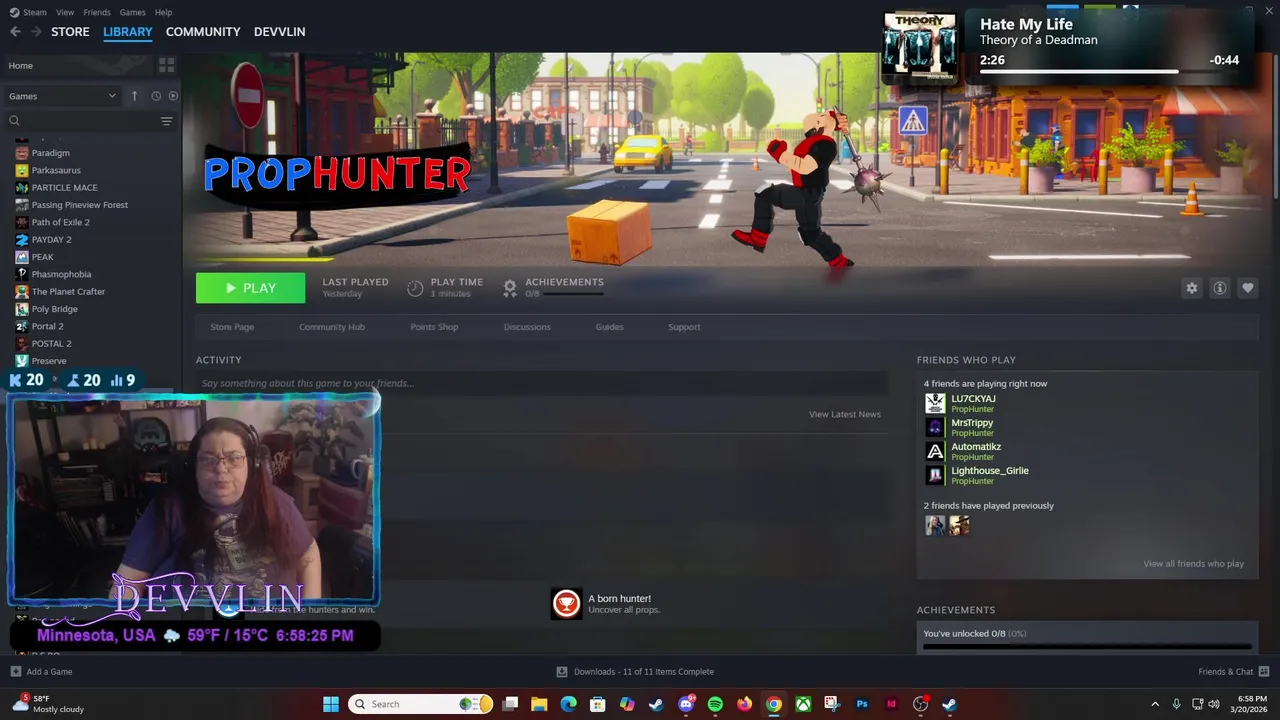Filter by recent using the clock icon
Viewport: 1280px width, 720px height.
[156, 96]
